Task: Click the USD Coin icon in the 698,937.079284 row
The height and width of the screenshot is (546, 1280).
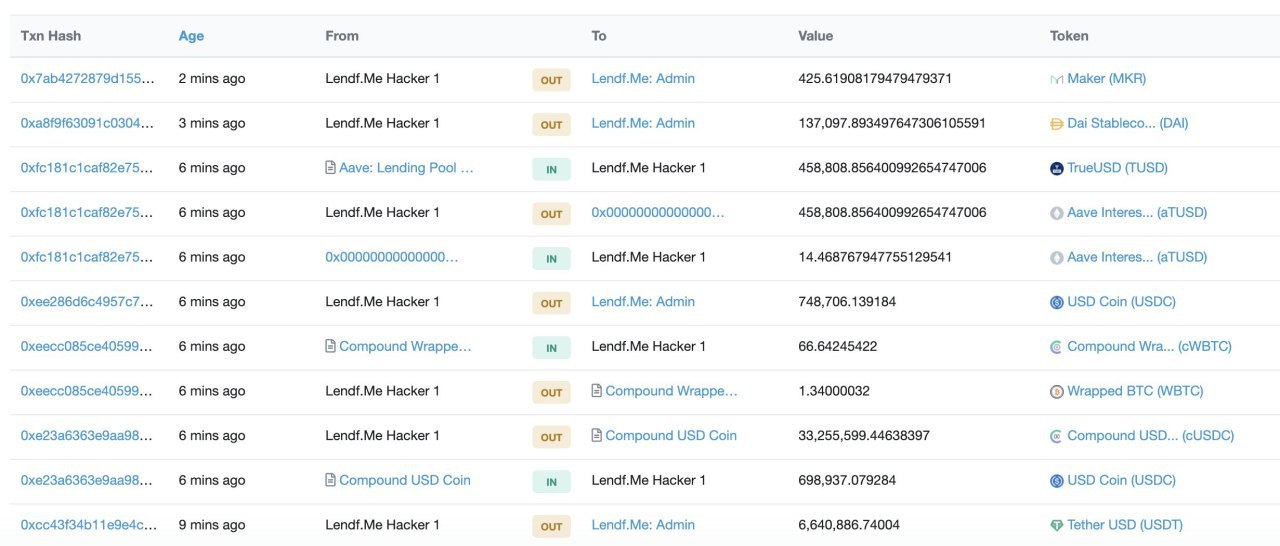Action: [x=1056, y=481]
